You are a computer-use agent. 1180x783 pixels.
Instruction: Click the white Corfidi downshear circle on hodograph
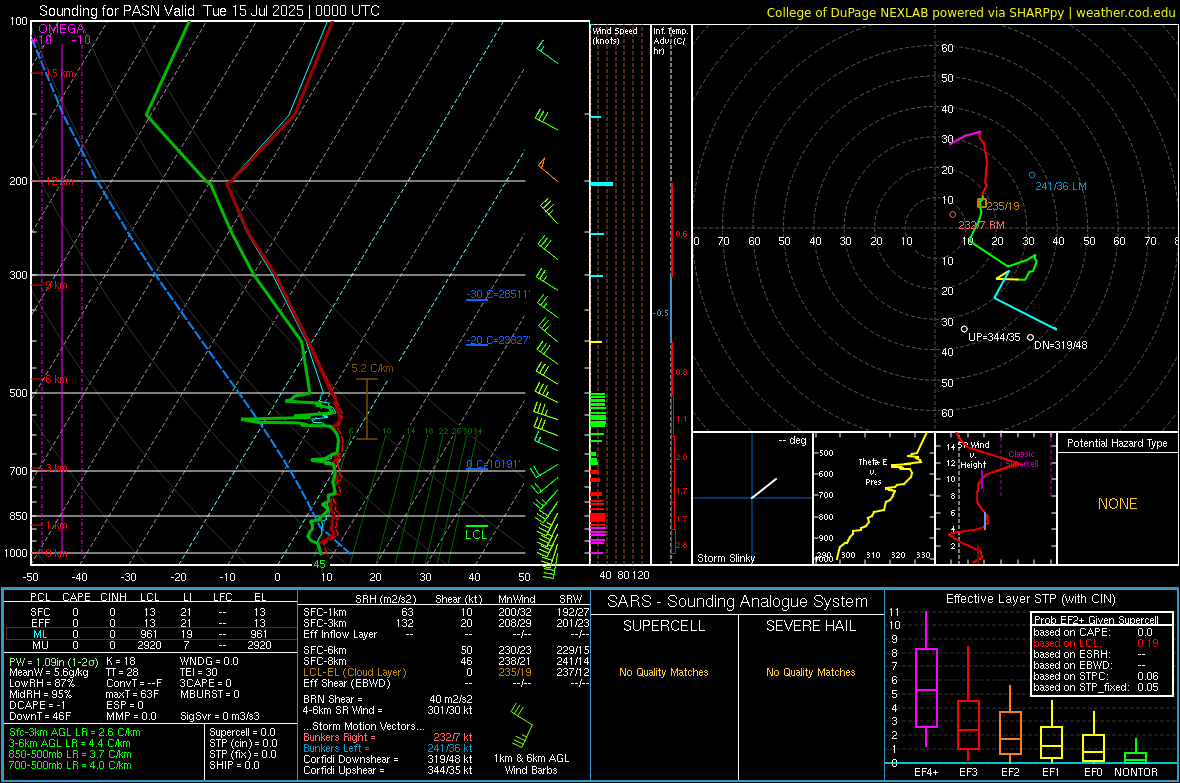click(1030, 337)
